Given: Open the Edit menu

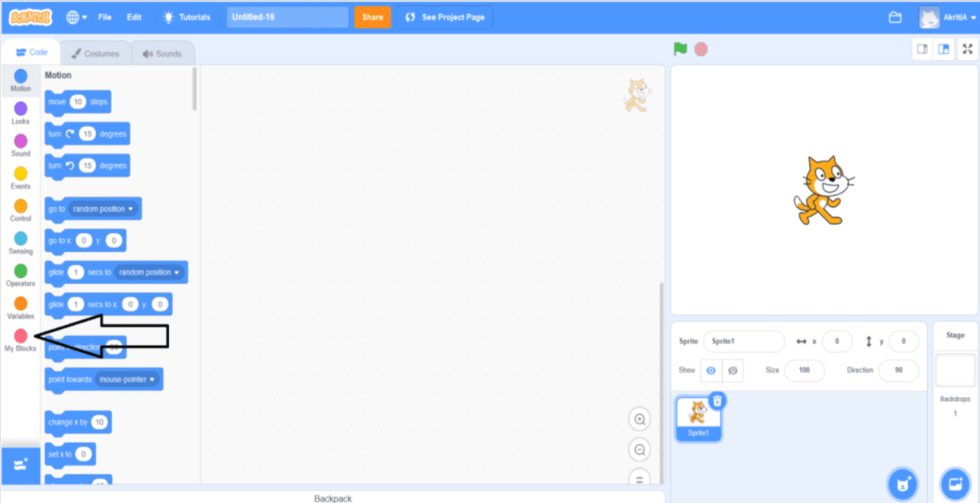Looking at the screenshot, I should tap(134, 17).
